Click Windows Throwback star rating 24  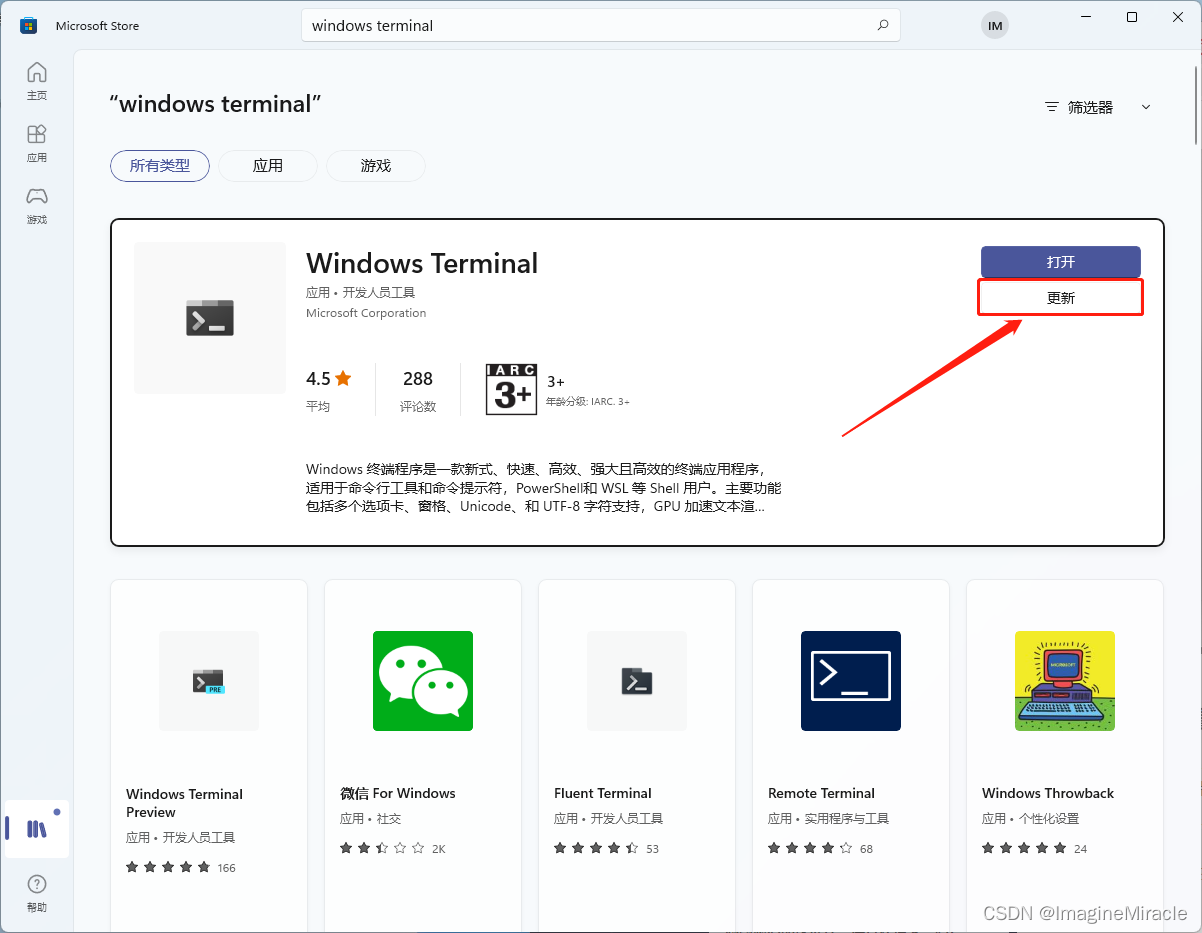click(1035, 848)
